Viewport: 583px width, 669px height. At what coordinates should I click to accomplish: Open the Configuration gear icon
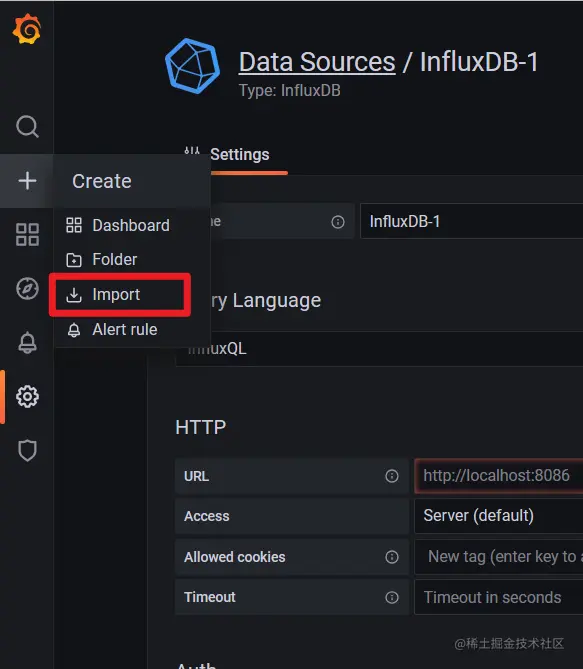point(27,397)
